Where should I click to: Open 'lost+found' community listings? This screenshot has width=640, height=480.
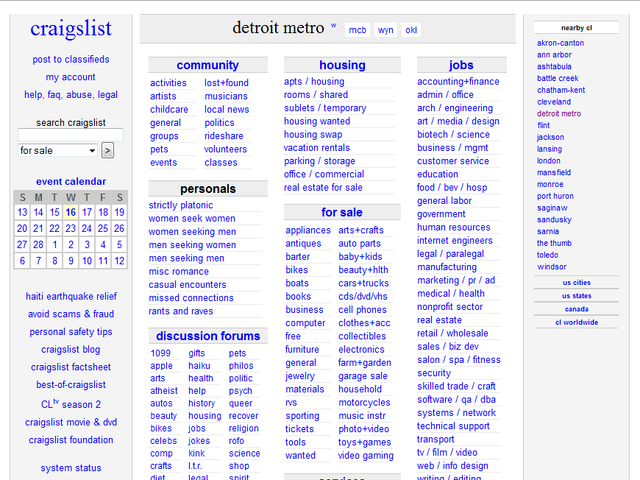[227, 83]
